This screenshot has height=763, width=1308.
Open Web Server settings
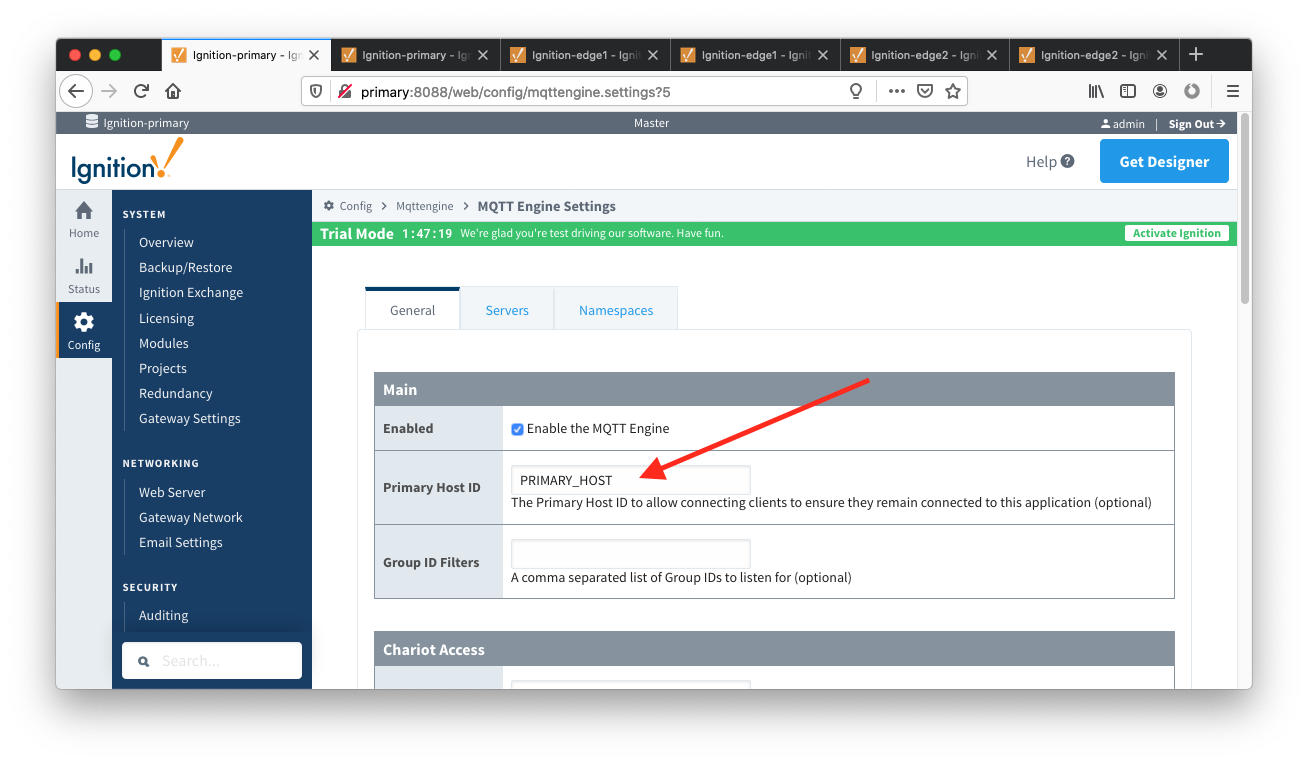click(x=173, y=492)
